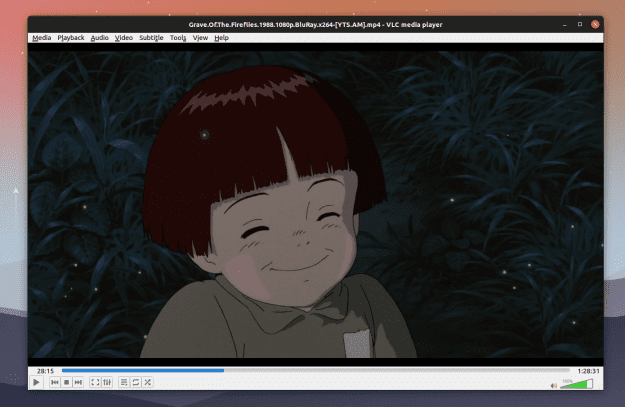The image size is (625, 407).
Task: Toggle the playlist view icon
Action: click(124, 382)
